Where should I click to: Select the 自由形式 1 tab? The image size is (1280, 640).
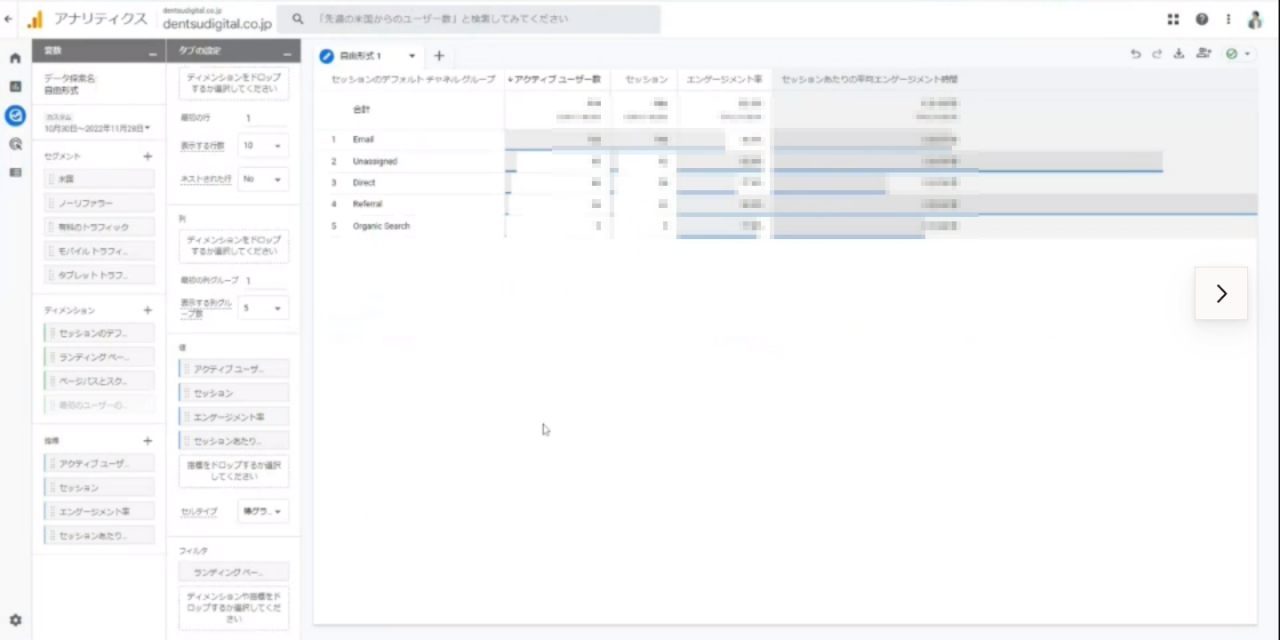[360, 56]
